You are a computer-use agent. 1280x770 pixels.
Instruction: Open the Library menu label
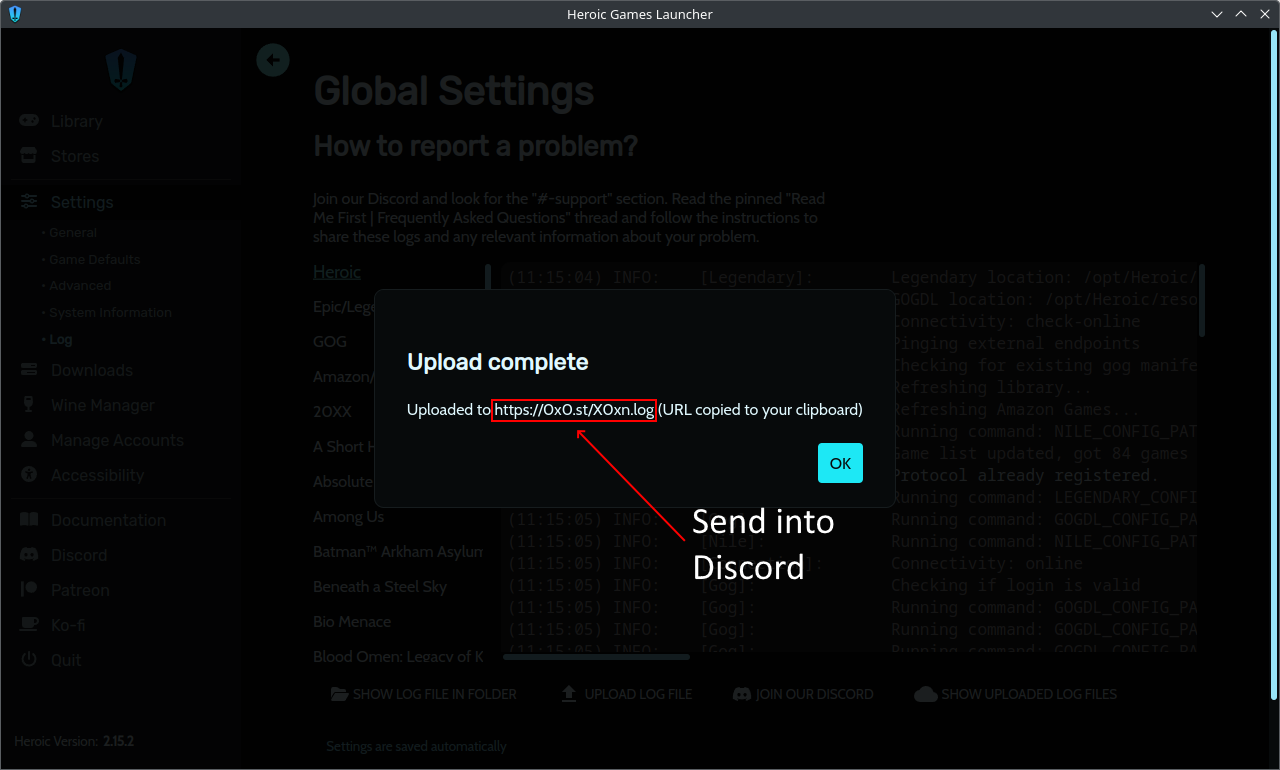pos(77,121)
